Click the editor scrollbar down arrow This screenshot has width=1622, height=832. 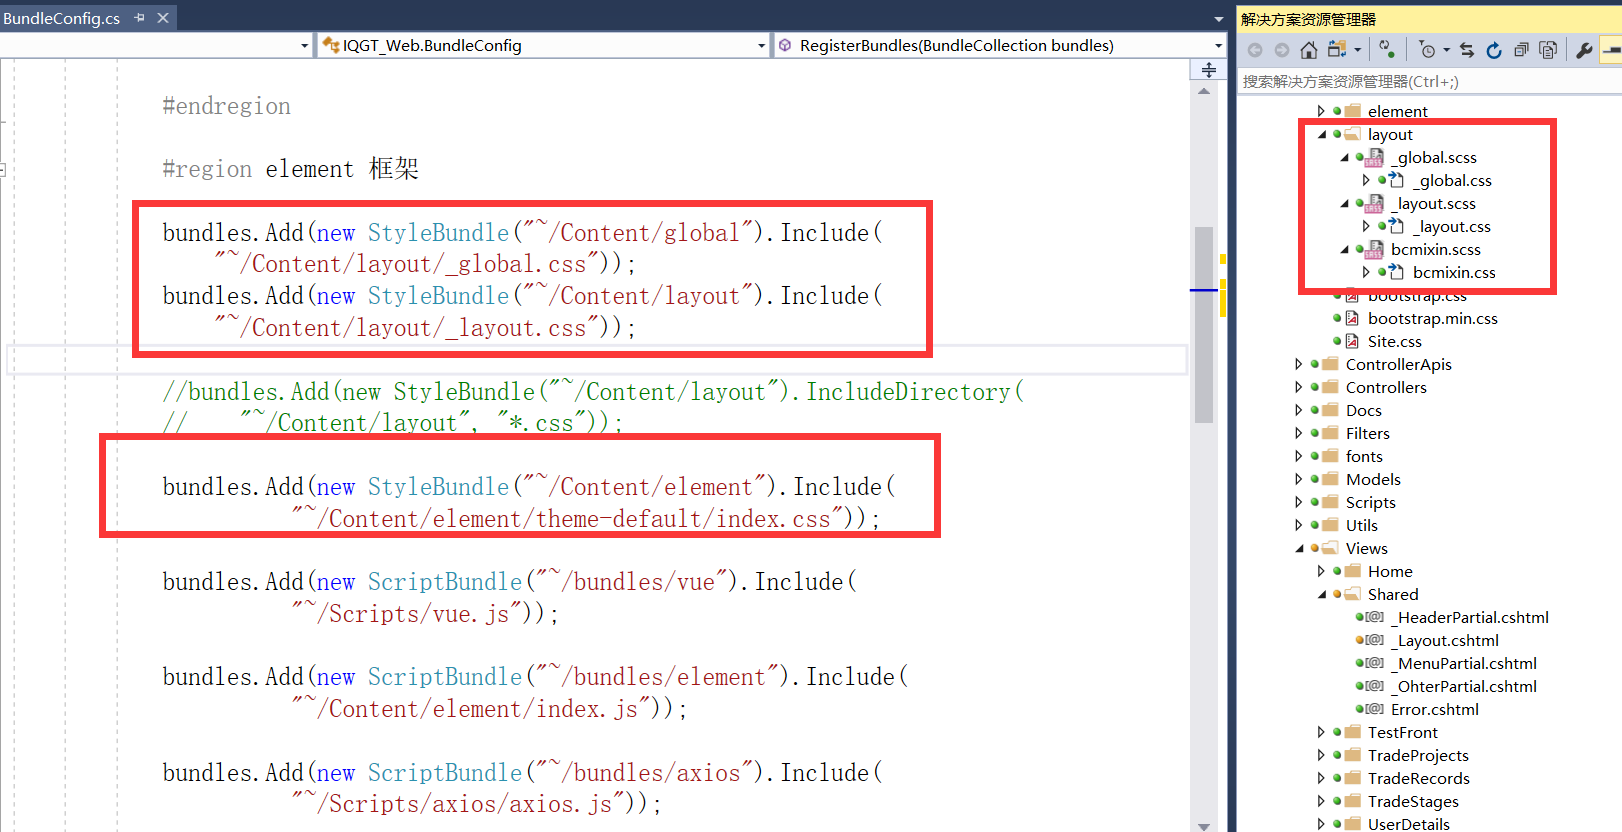tap(1204, 826)
